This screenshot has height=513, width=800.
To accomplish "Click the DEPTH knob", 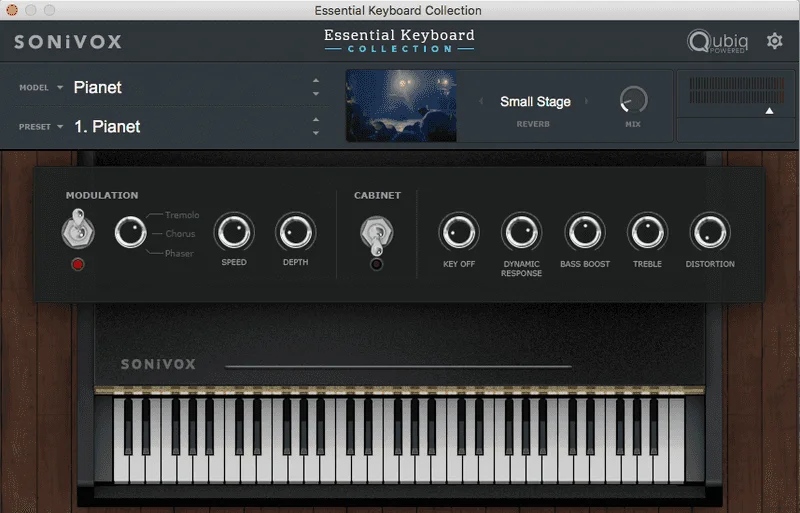I will click(295, 232).
